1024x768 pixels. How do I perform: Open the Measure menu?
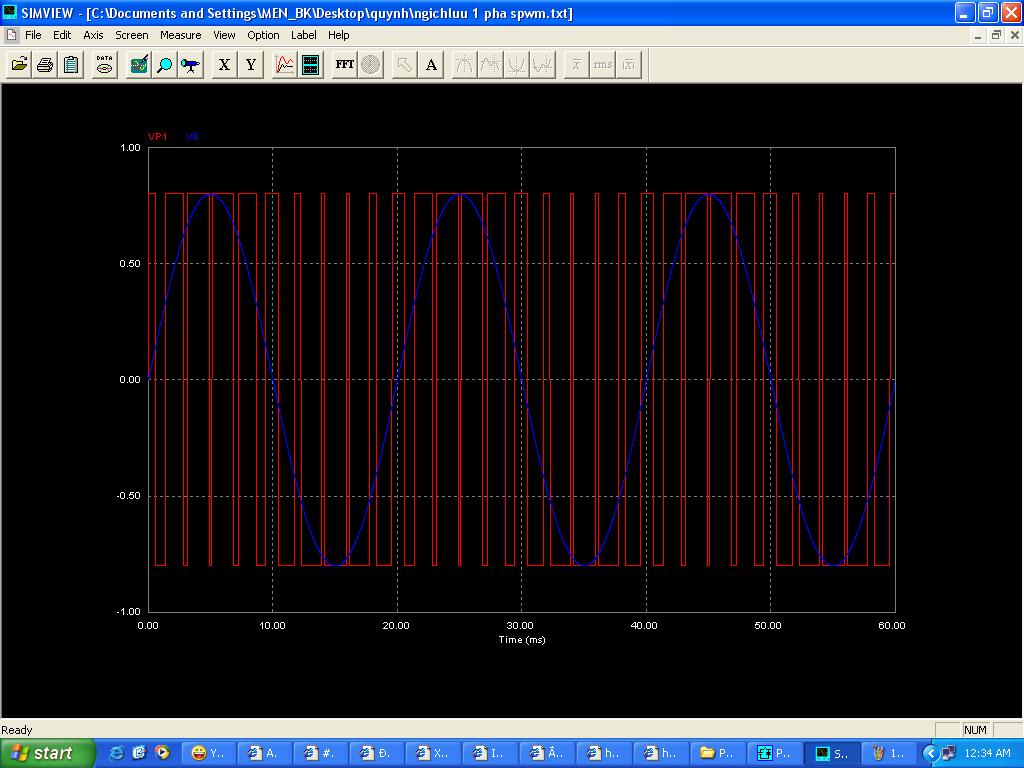pyautogui.click(x=180, y=35)
